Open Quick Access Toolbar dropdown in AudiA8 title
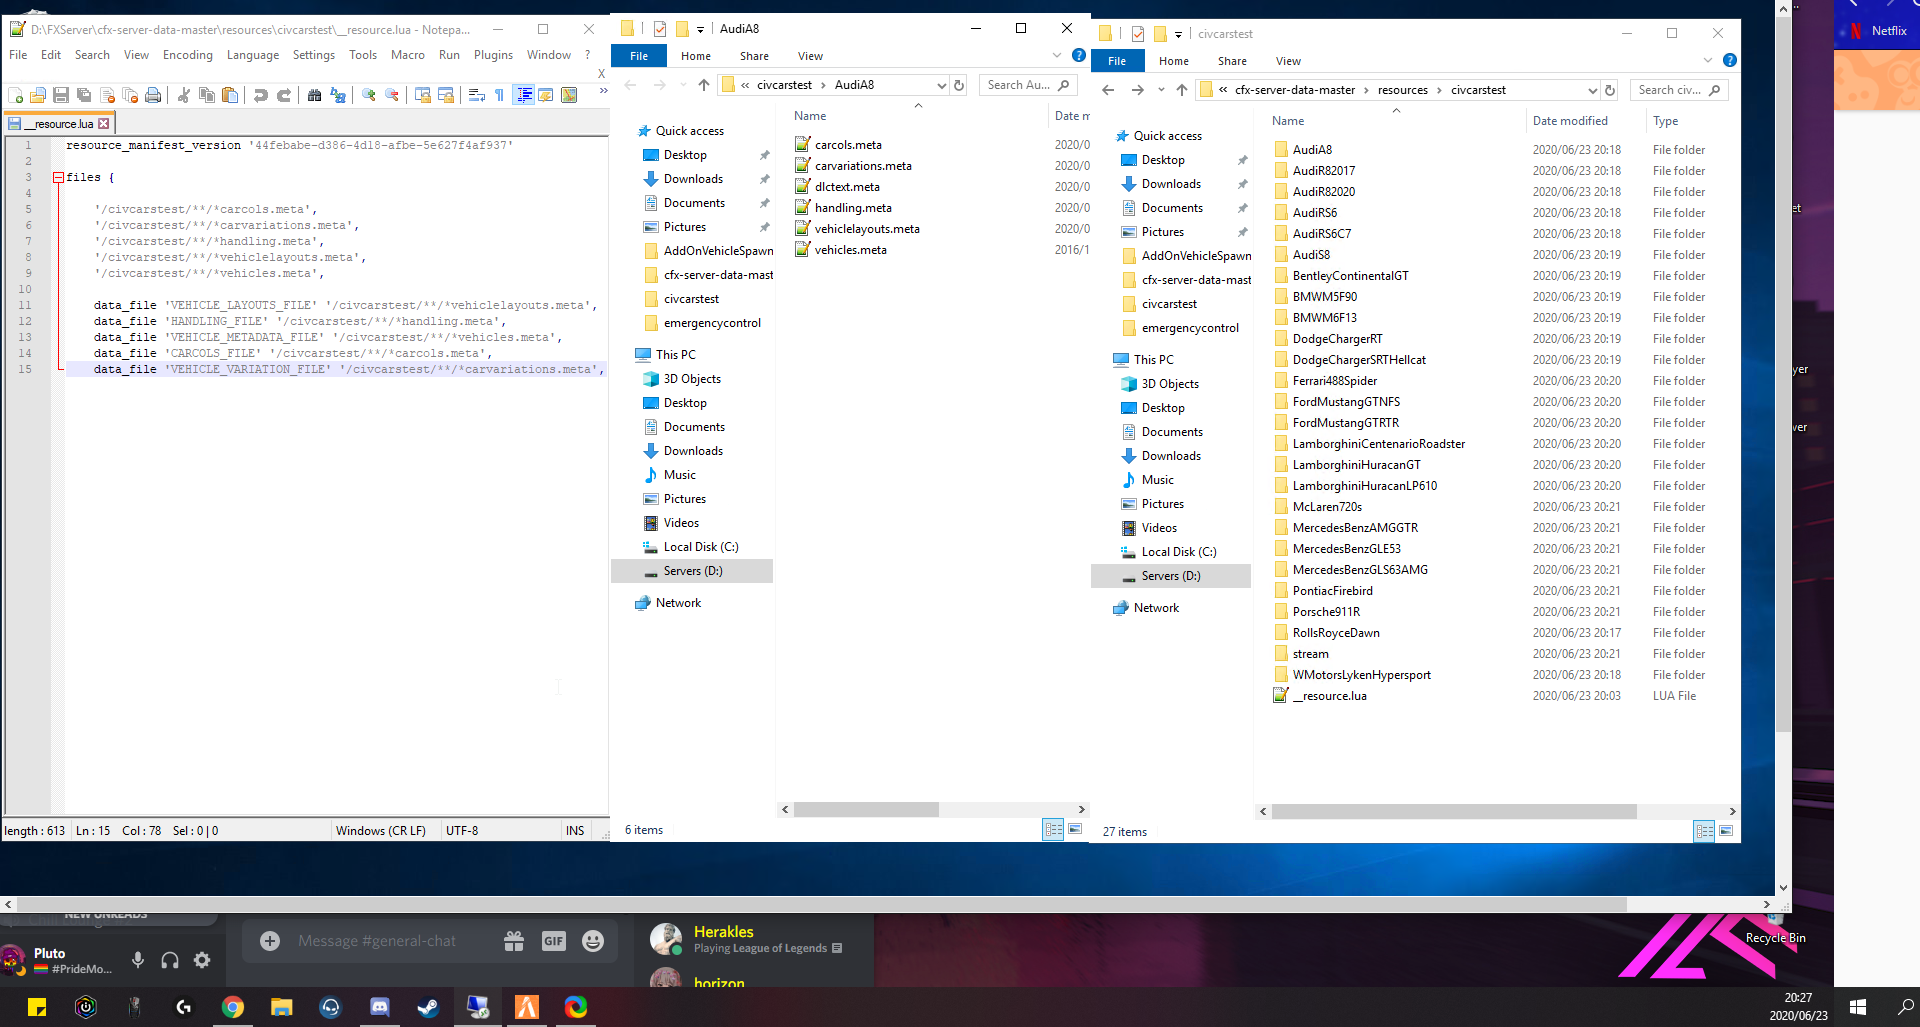Screen dimensions: 1920x1027 [x=700, y=29]
